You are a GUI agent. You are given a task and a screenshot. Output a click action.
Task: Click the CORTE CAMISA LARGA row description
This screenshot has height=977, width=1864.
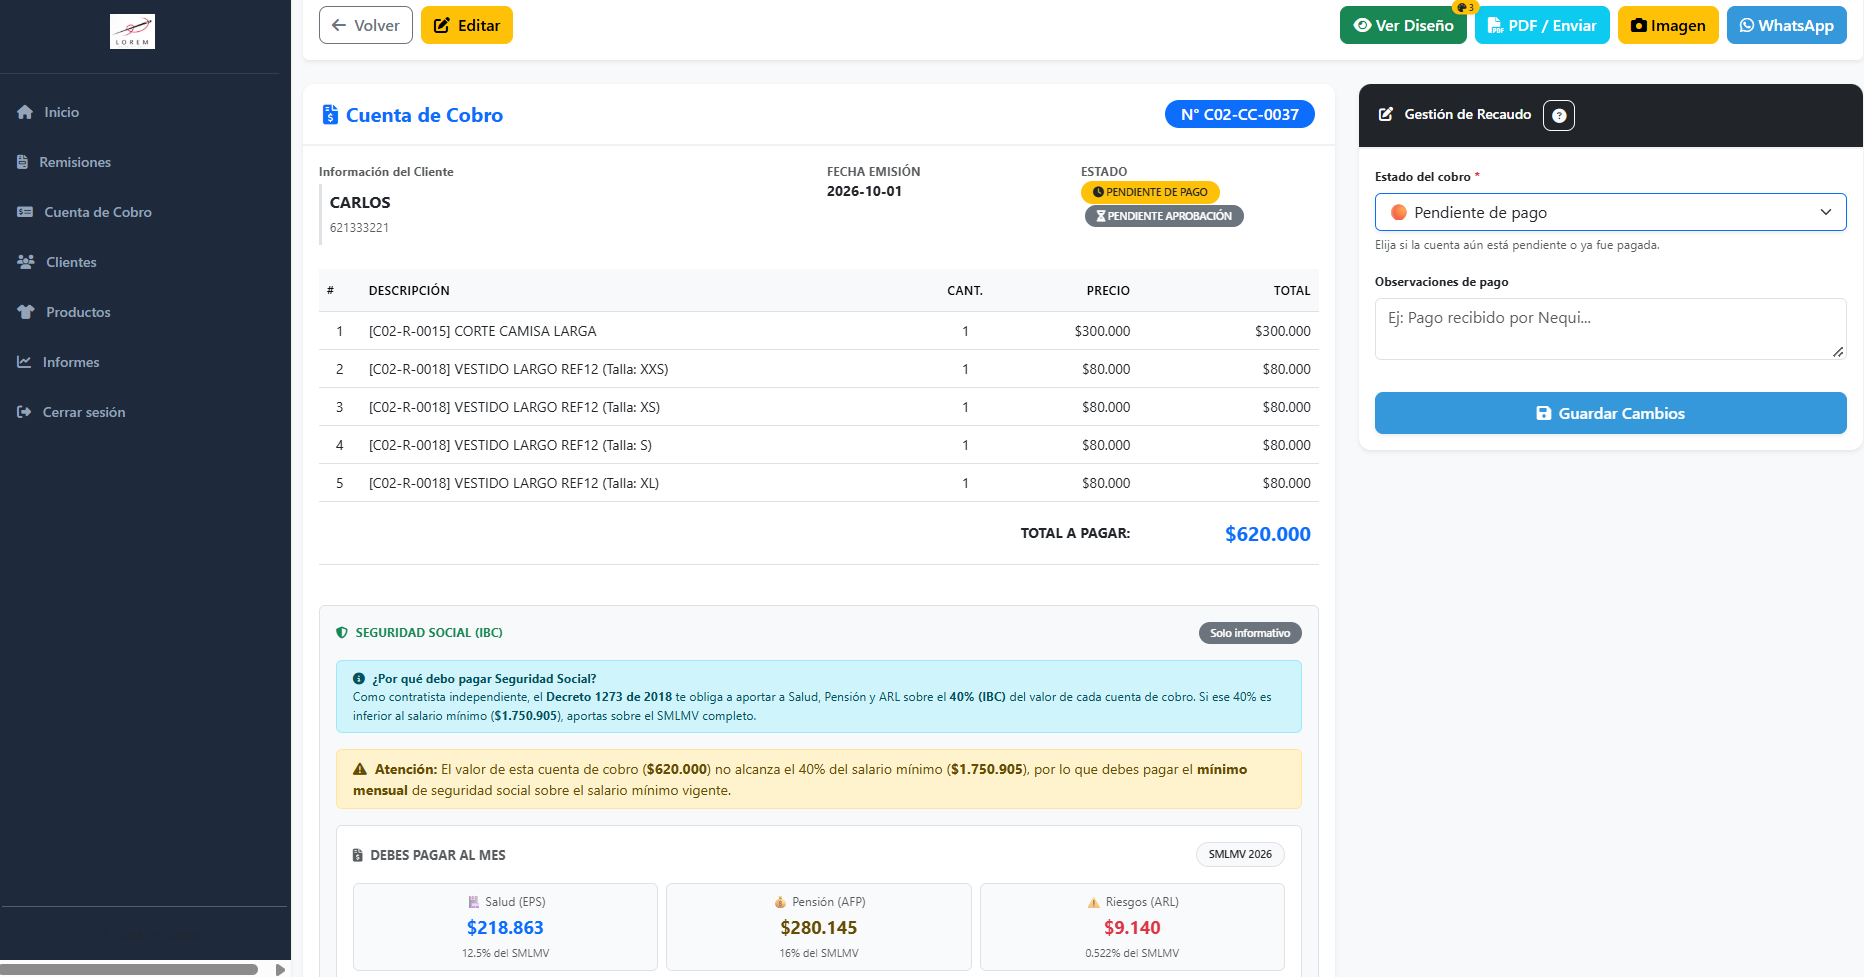click(483, 331)
